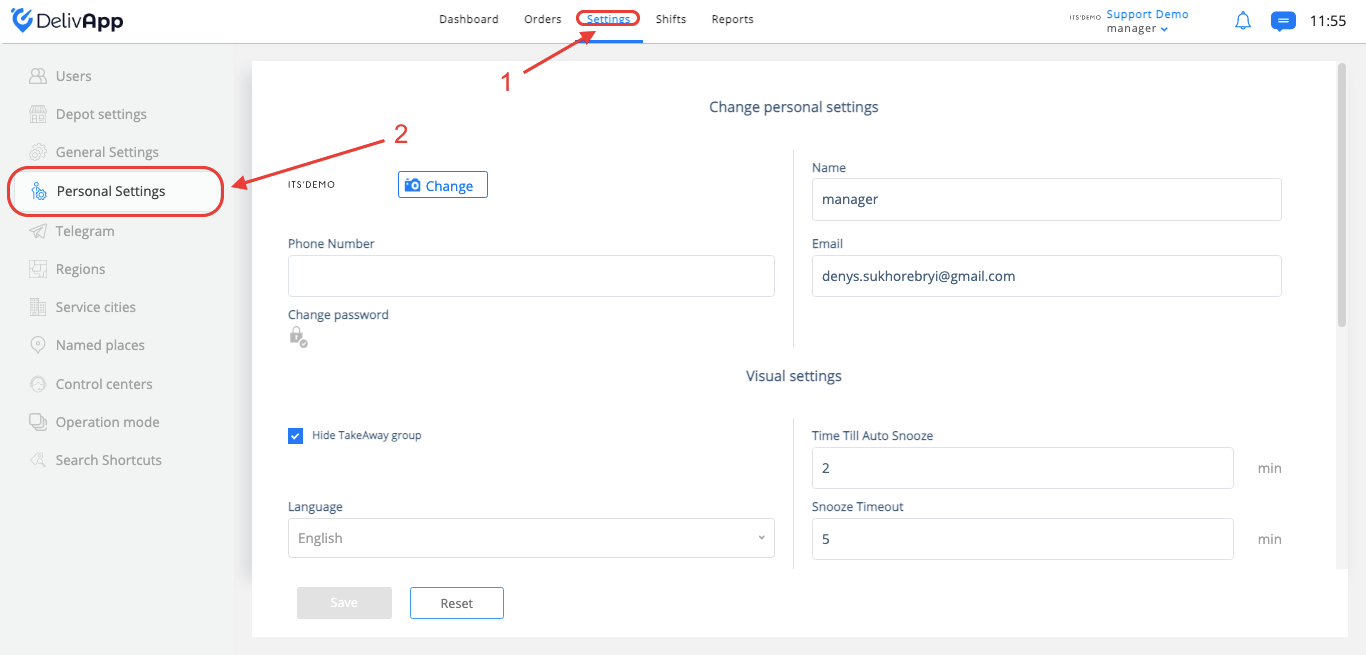
Task: Go to the Shifts tab
Action: click(x=671, y=19)
